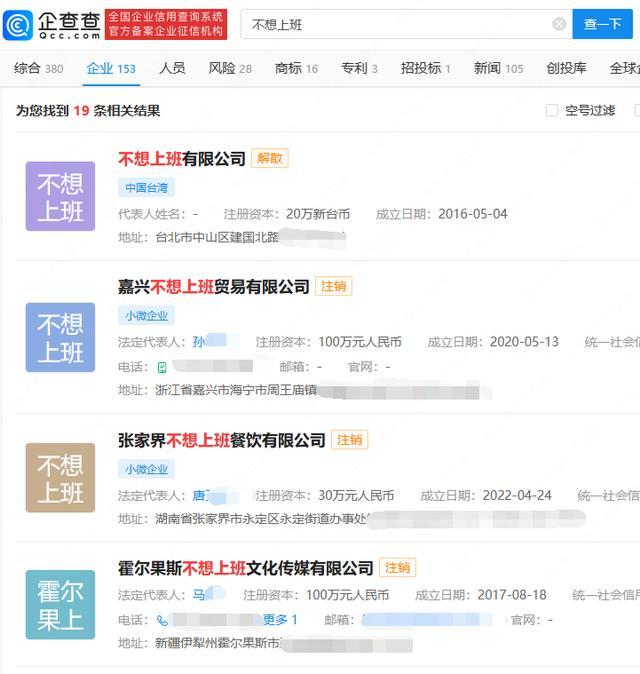This screenshot has height=674, width=640.
Task: Click the teal 霍尔果上 logo thumbnail
Action: tap(60, 605)
